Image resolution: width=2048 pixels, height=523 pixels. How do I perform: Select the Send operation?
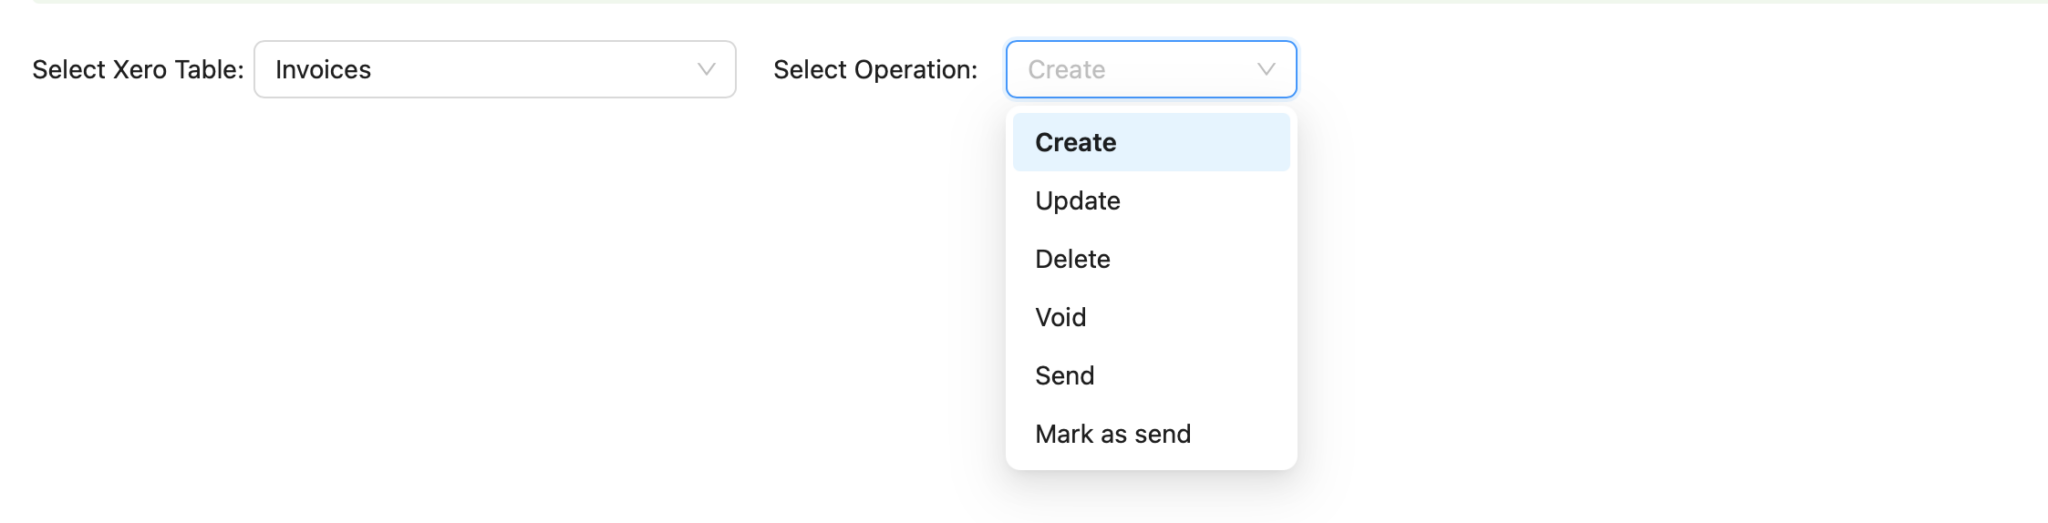pos(1151,375)
